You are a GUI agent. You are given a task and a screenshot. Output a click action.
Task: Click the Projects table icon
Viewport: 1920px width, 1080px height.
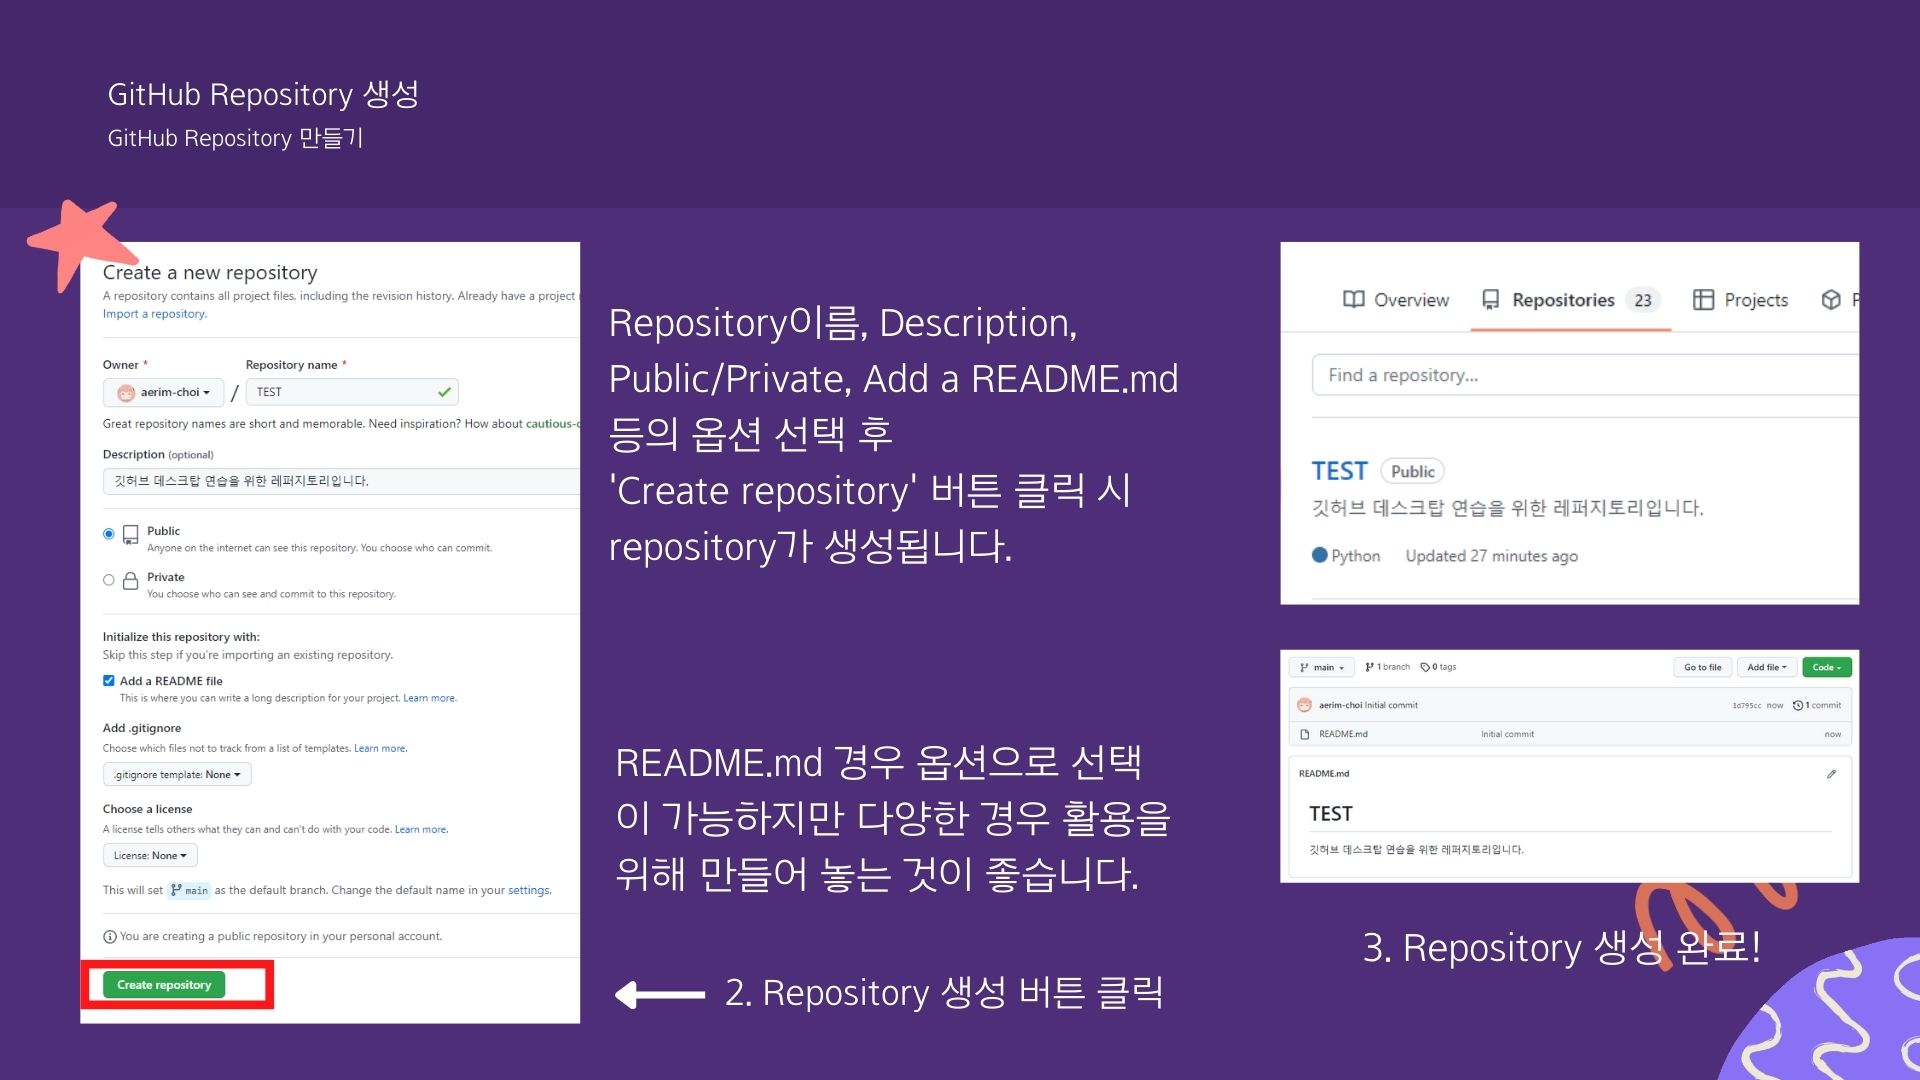pos(1703,300)
